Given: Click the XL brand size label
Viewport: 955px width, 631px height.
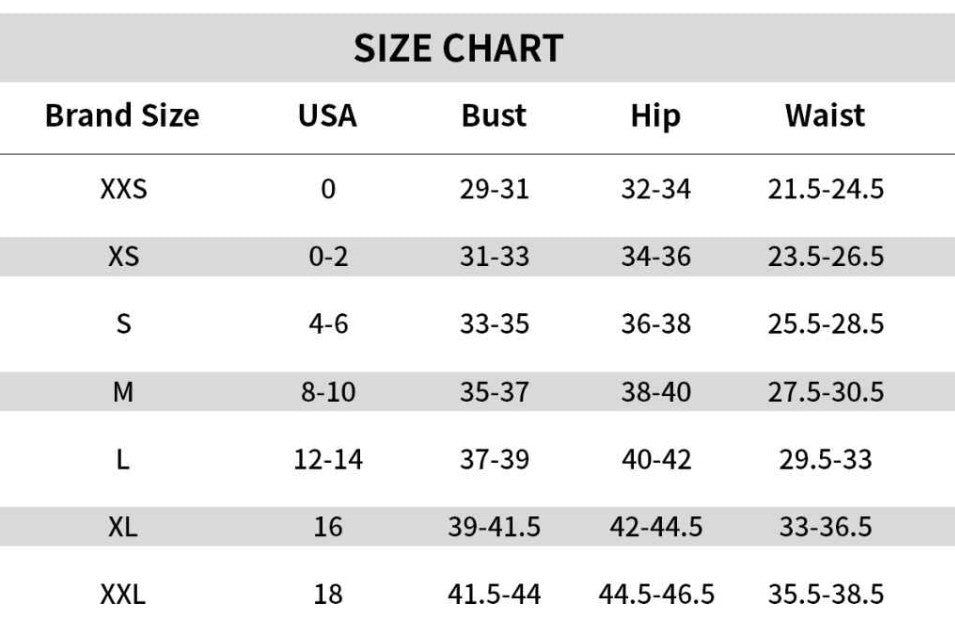Looking at the screenshot, I should click(123, 527).
